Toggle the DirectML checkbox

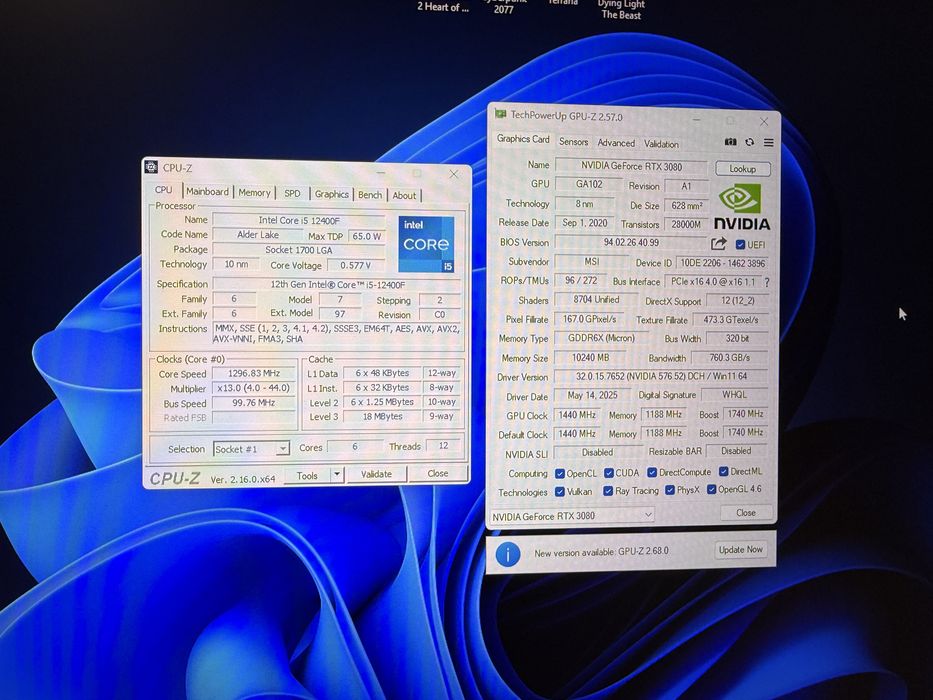click(x=723, y=471)
